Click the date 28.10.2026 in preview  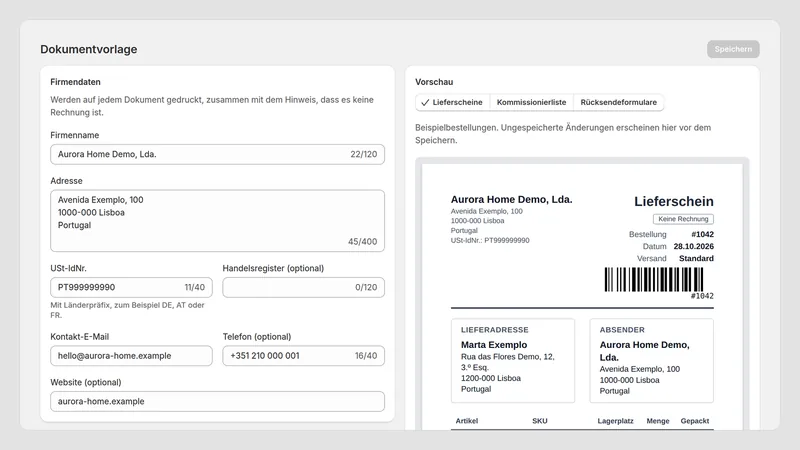coord(693,246)
